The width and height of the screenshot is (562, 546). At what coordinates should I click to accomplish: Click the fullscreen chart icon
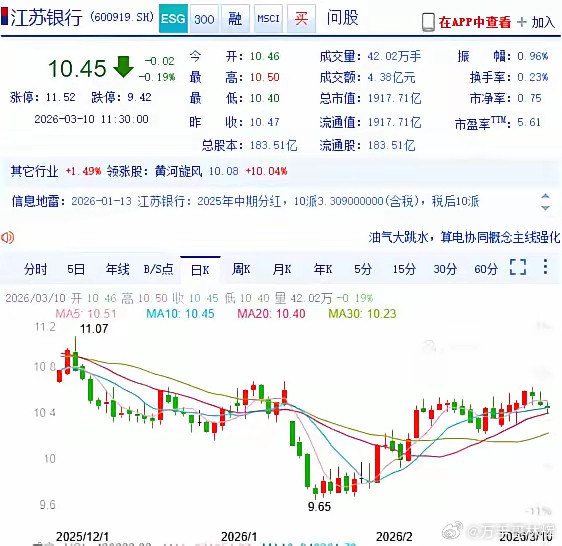coord(518,267)
